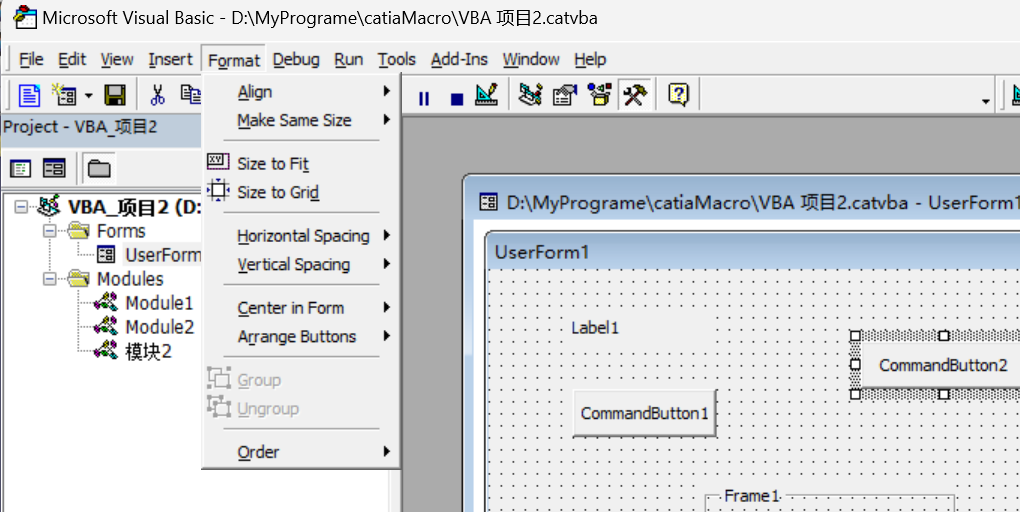Open the Add-Ins menu

[x=459, y=59]
